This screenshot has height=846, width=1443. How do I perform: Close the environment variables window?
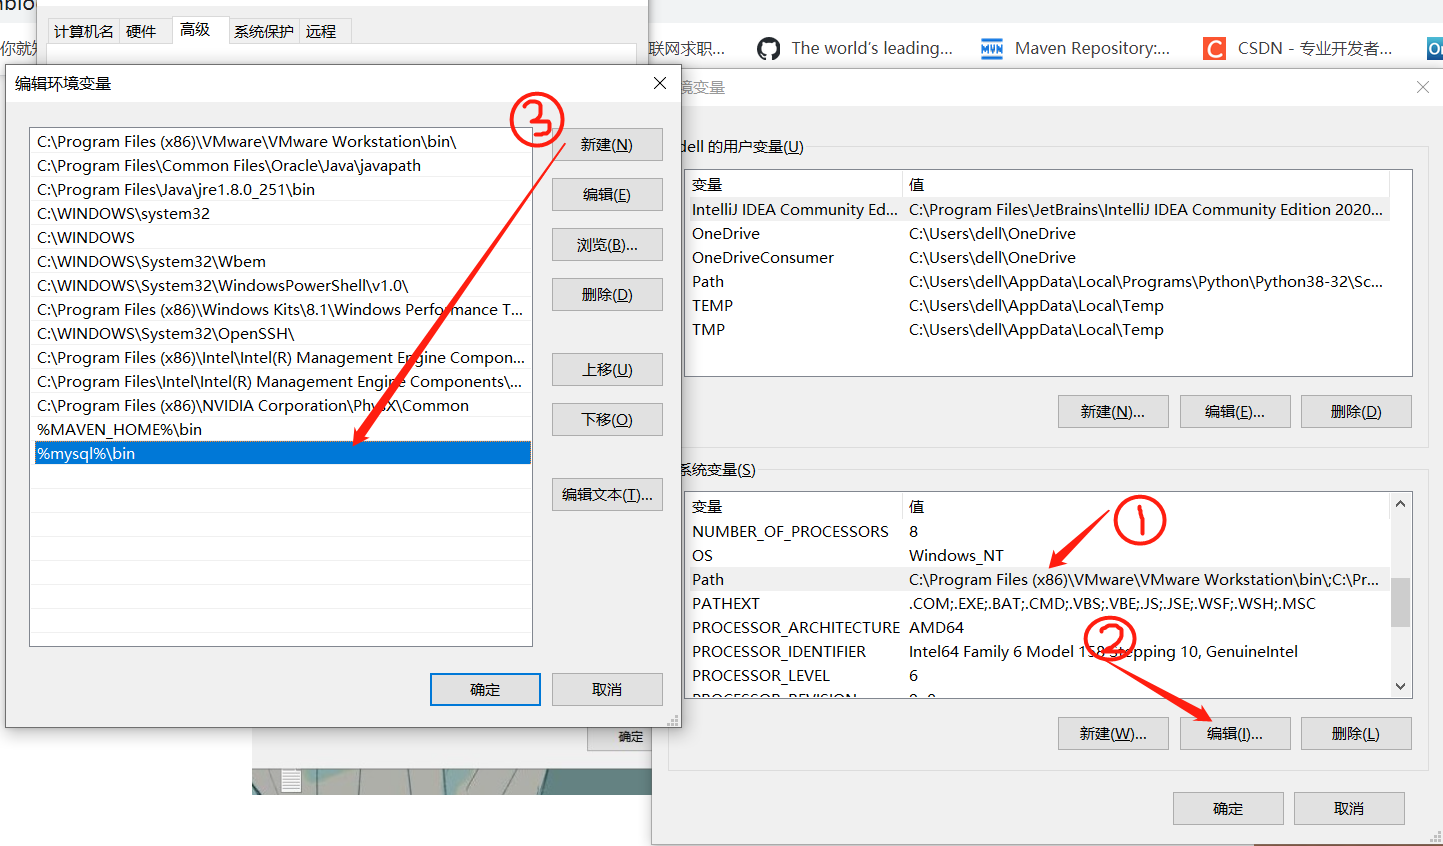click(1423, 88)
